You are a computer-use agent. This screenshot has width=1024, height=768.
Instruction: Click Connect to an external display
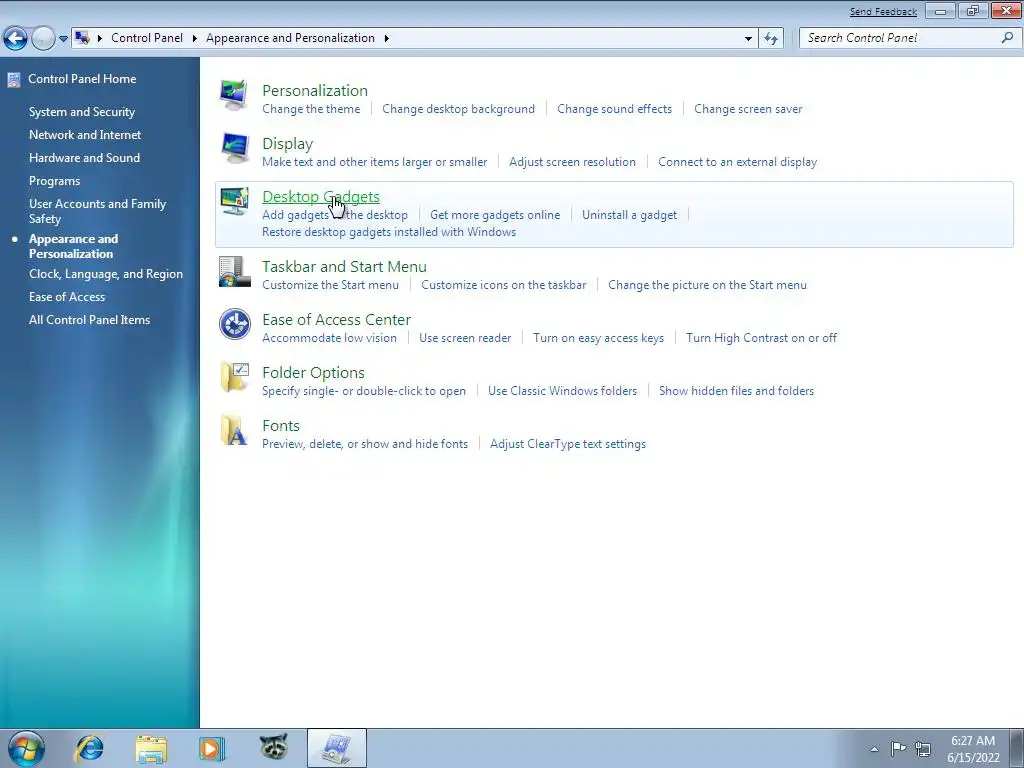pyautogui.click(x=737, y=162)
